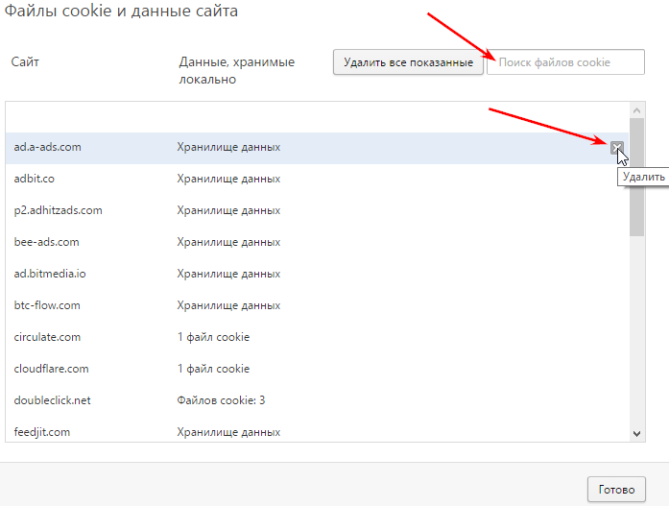Image resolution: width=669 pixels, height=506 pixels.
Task: Click the vertical scrollbar thumb
Action: [x=637, y=177]
